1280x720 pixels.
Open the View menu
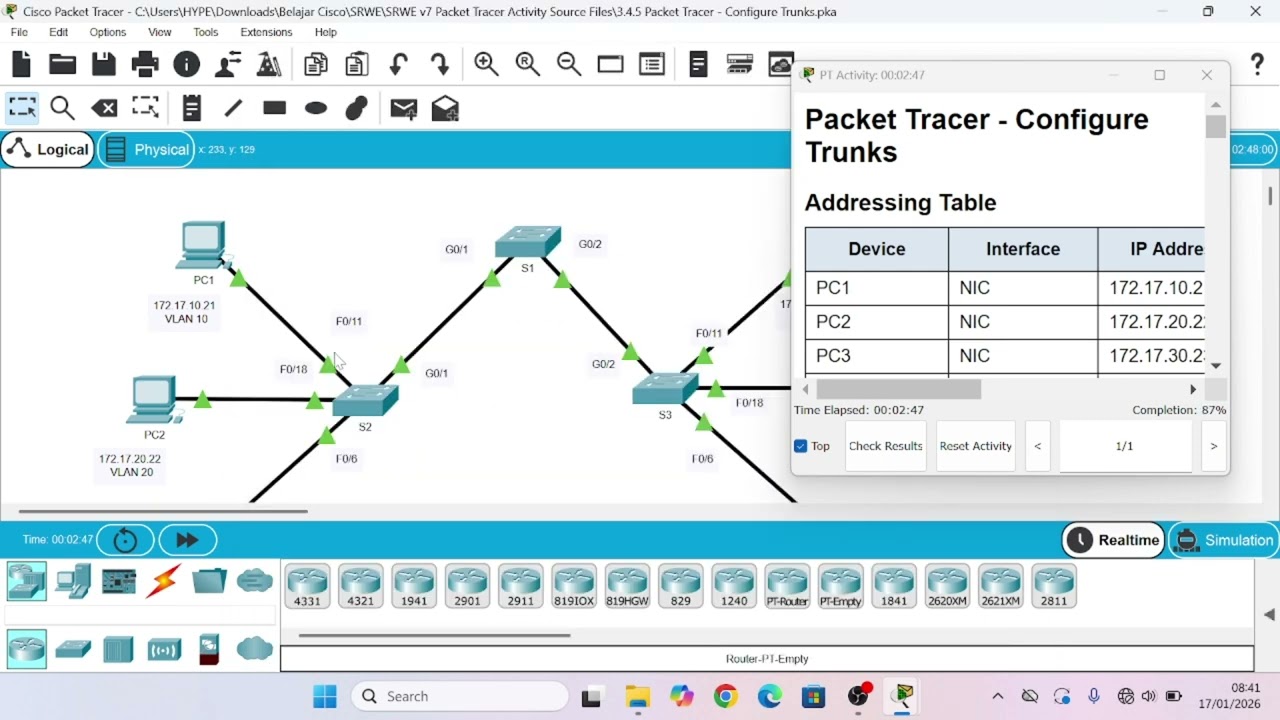pos(160,32)
